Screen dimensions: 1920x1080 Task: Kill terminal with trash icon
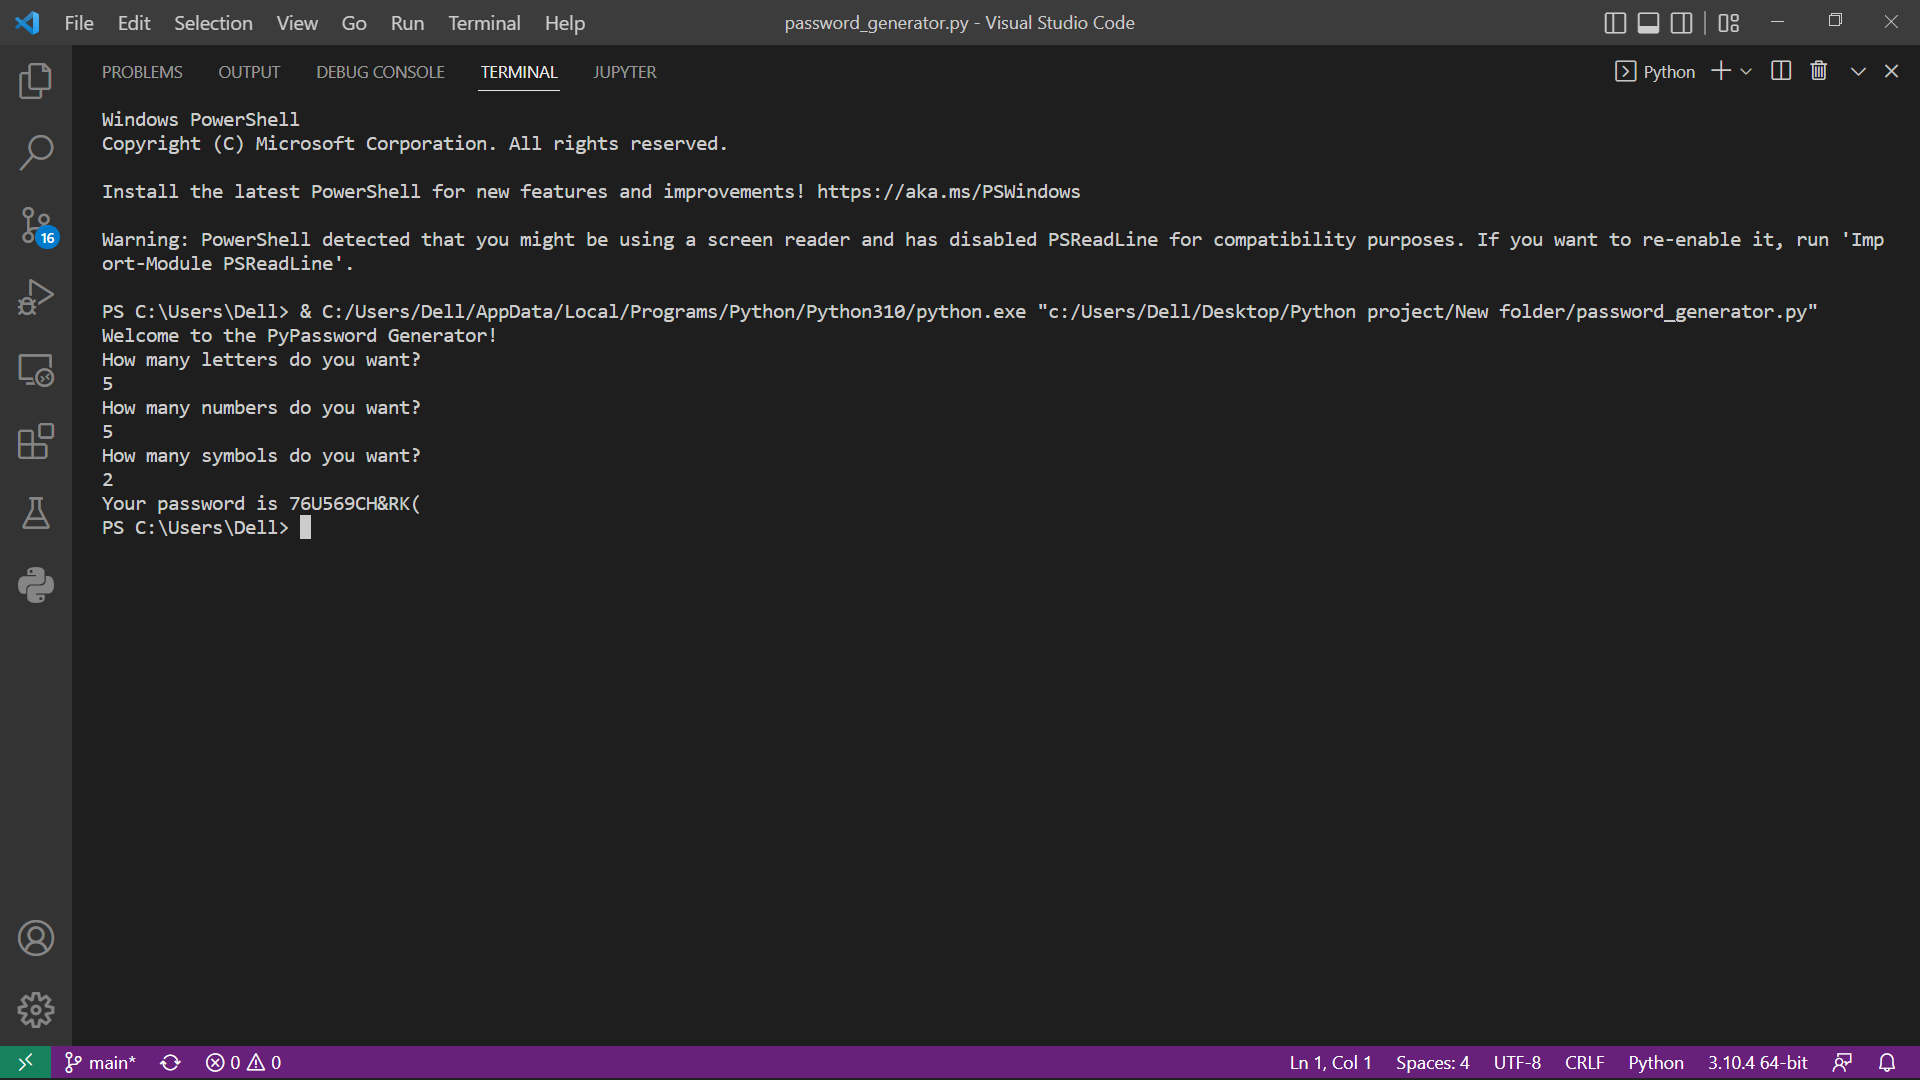pyautogui.click(x=1819, y=71)
